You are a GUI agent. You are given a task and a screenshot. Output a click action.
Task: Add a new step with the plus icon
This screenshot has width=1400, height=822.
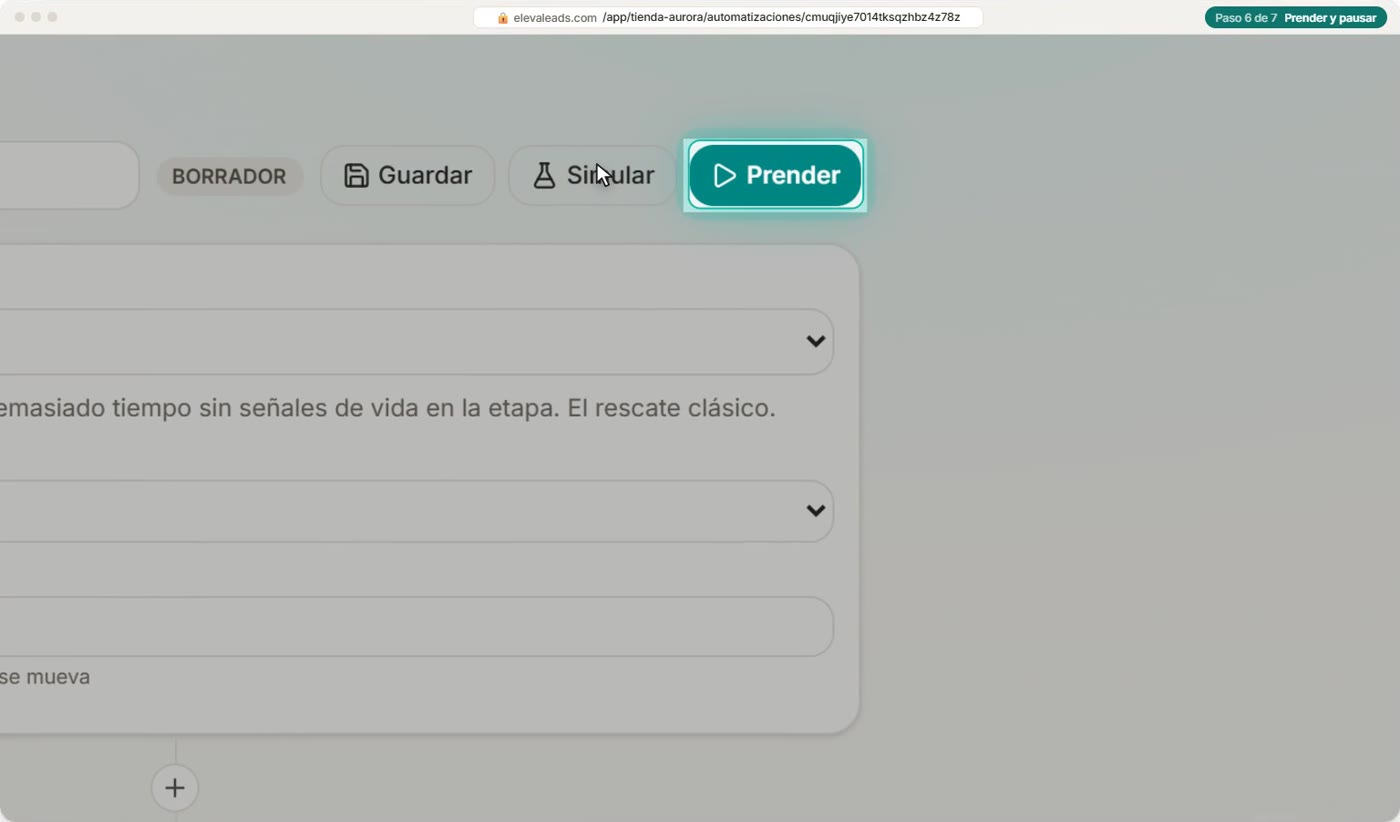[175, 788]
